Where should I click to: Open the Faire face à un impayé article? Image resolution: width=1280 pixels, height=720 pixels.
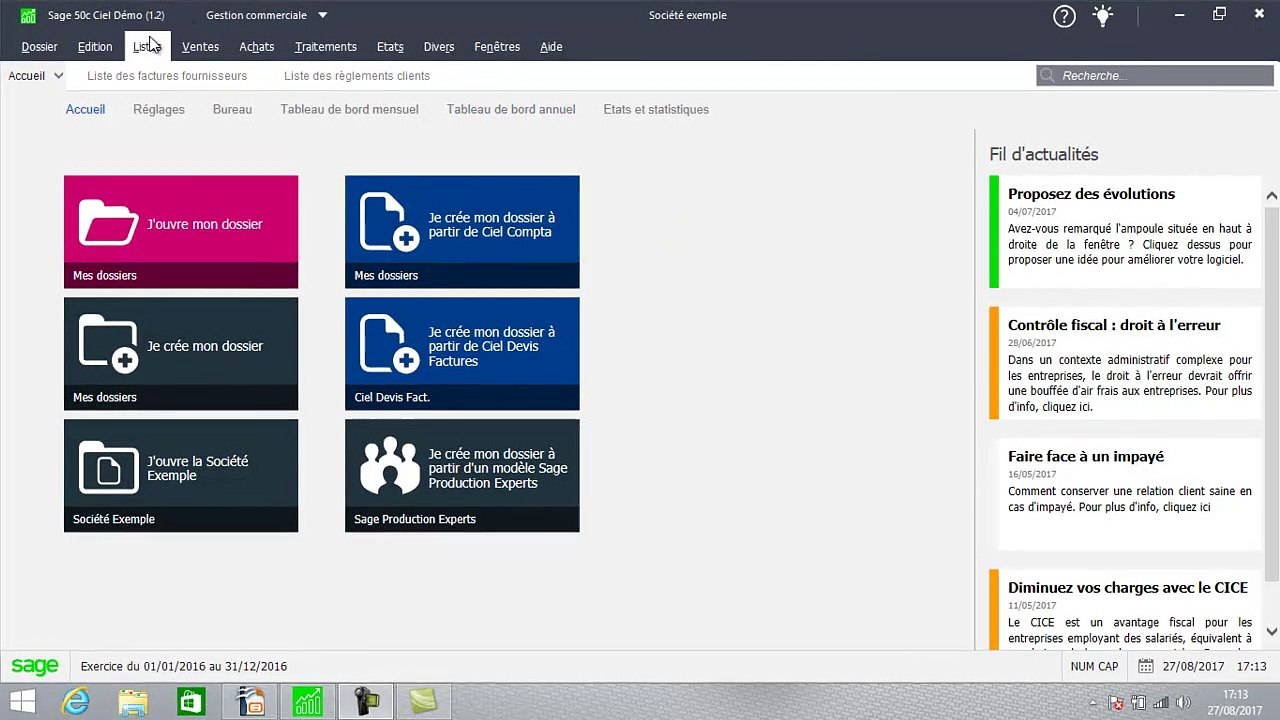pos(1125,494)
